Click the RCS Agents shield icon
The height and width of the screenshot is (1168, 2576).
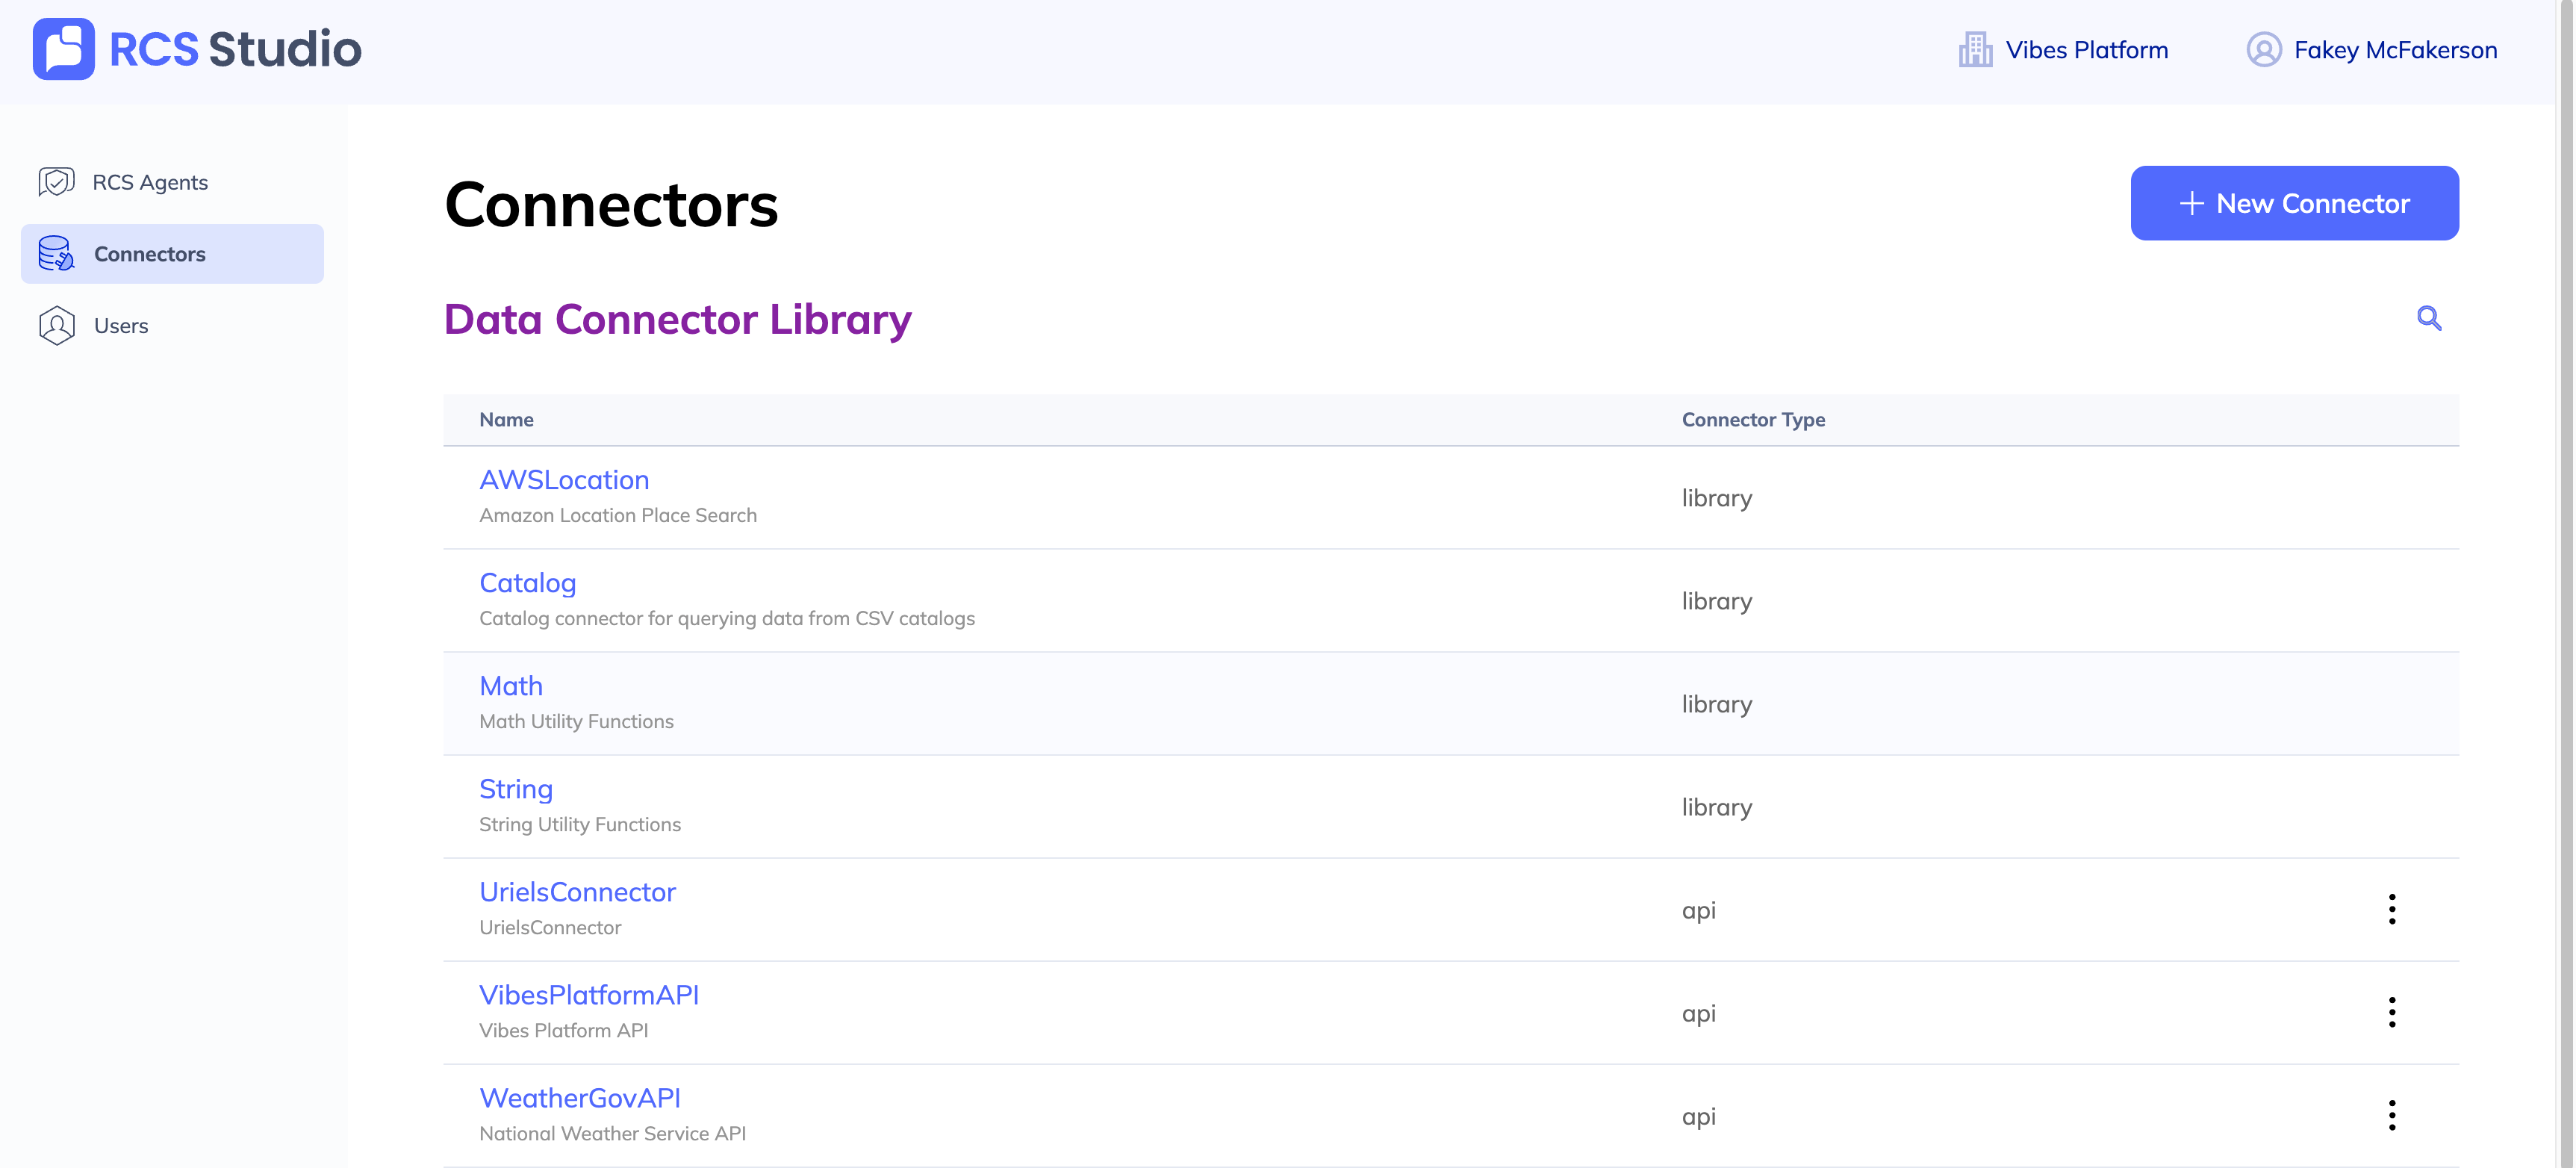pyautogui.click(x=56, y=182)
